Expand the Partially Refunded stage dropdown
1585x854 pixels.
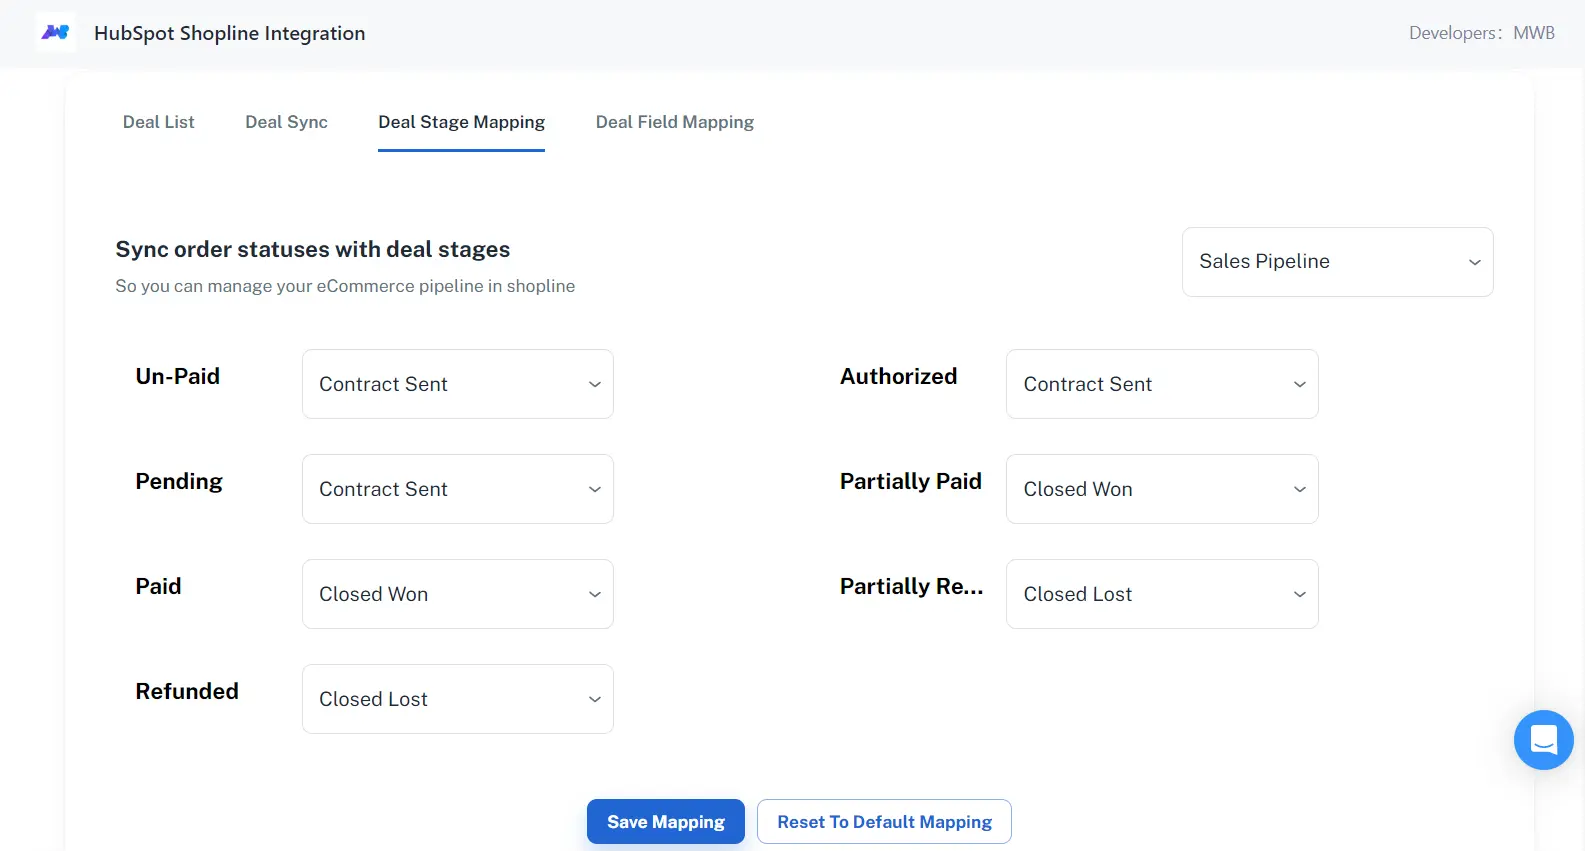1161,594
